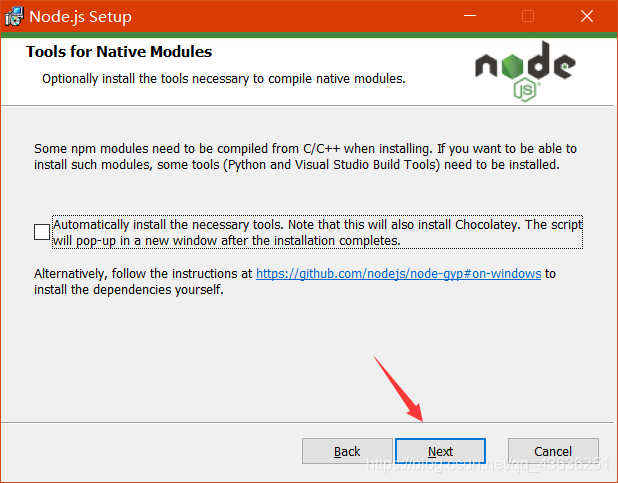This screenshot has width=618, height=483.
Task: Click the 'Tools for Native Modules' heading
Action: [x=119, y=52]
